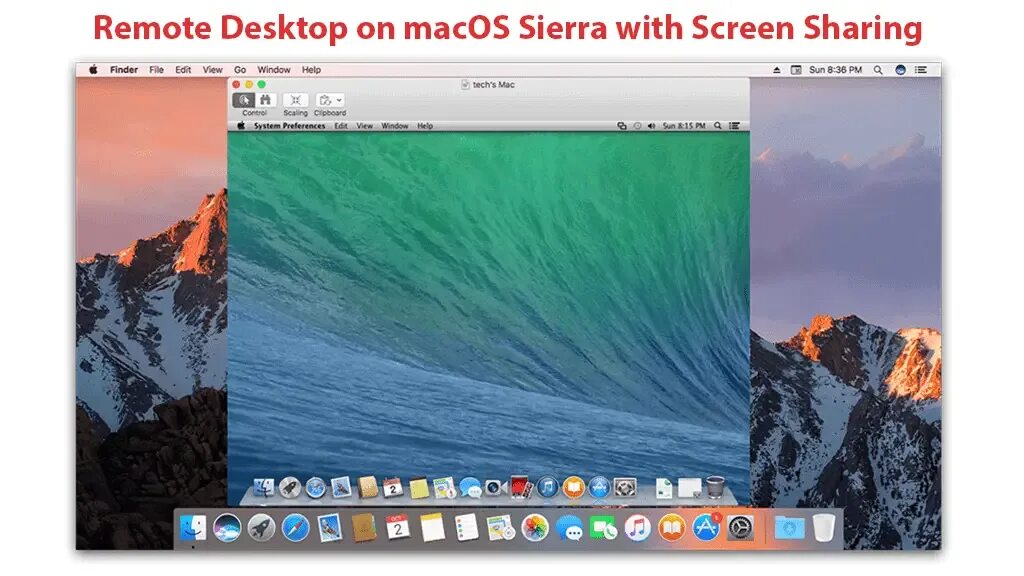1024x576 pixels.
Task: Click the remote Time Machine menu bar icon
Action: pyautogui.click(x=637, y=125)
